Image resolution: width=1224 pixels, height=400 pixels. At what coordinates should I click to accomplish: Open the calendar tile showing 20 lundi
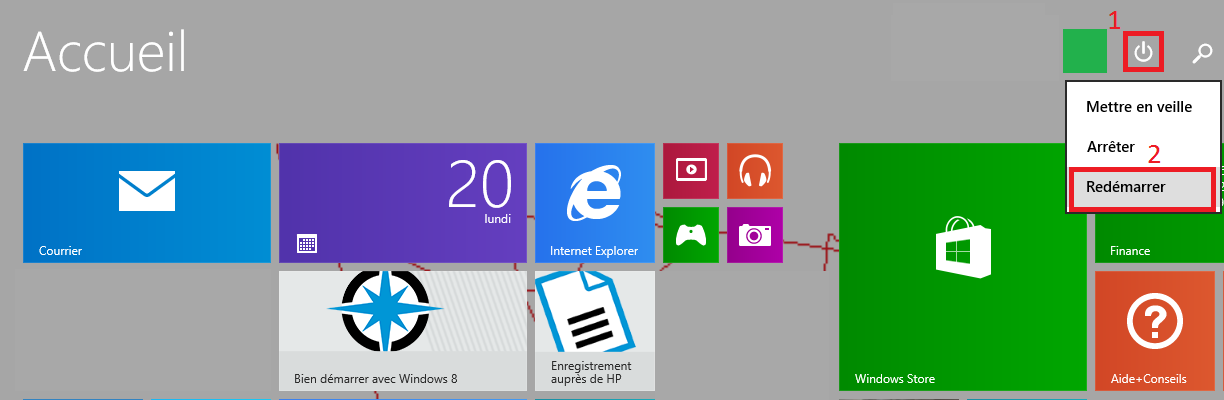403,203
